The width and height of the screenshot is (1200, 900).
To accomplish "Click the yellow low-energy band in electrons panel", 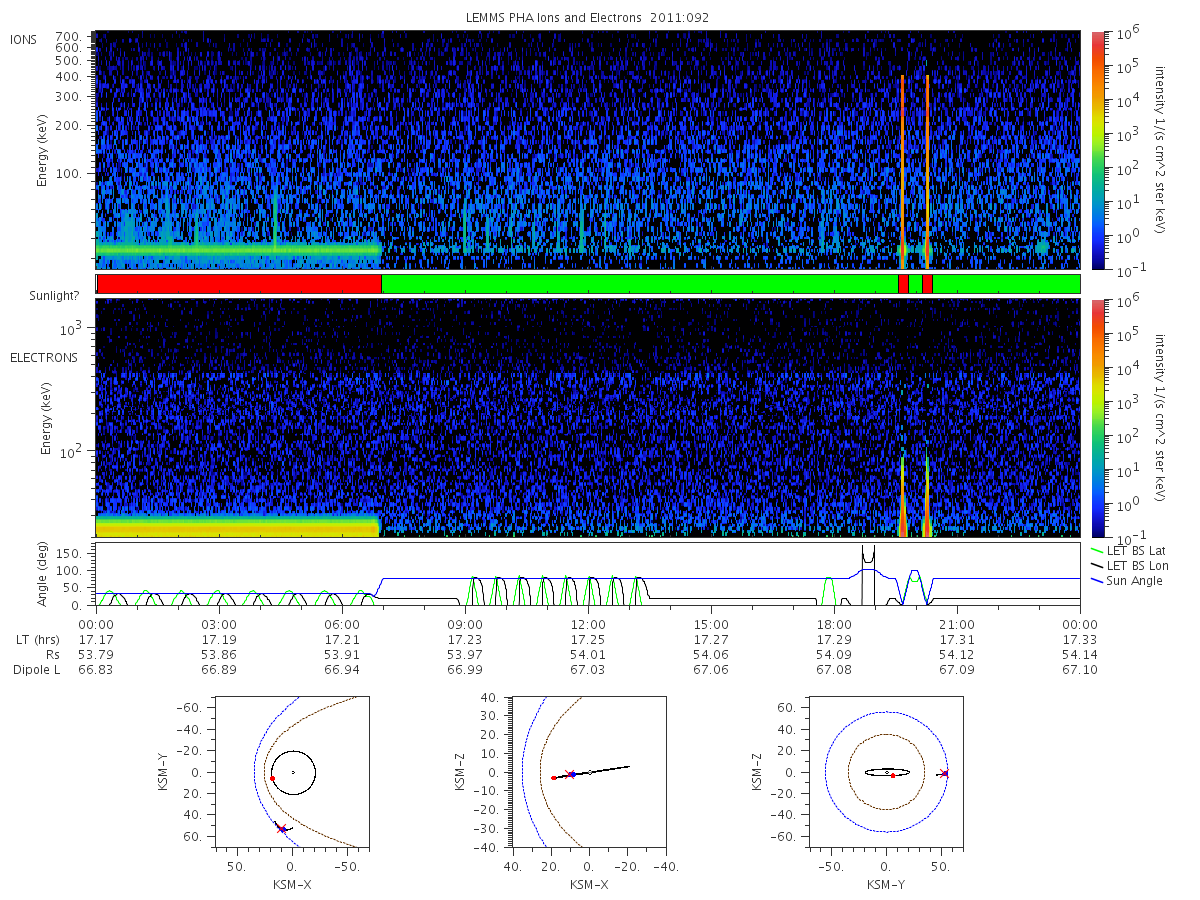I will click(238, 526).
